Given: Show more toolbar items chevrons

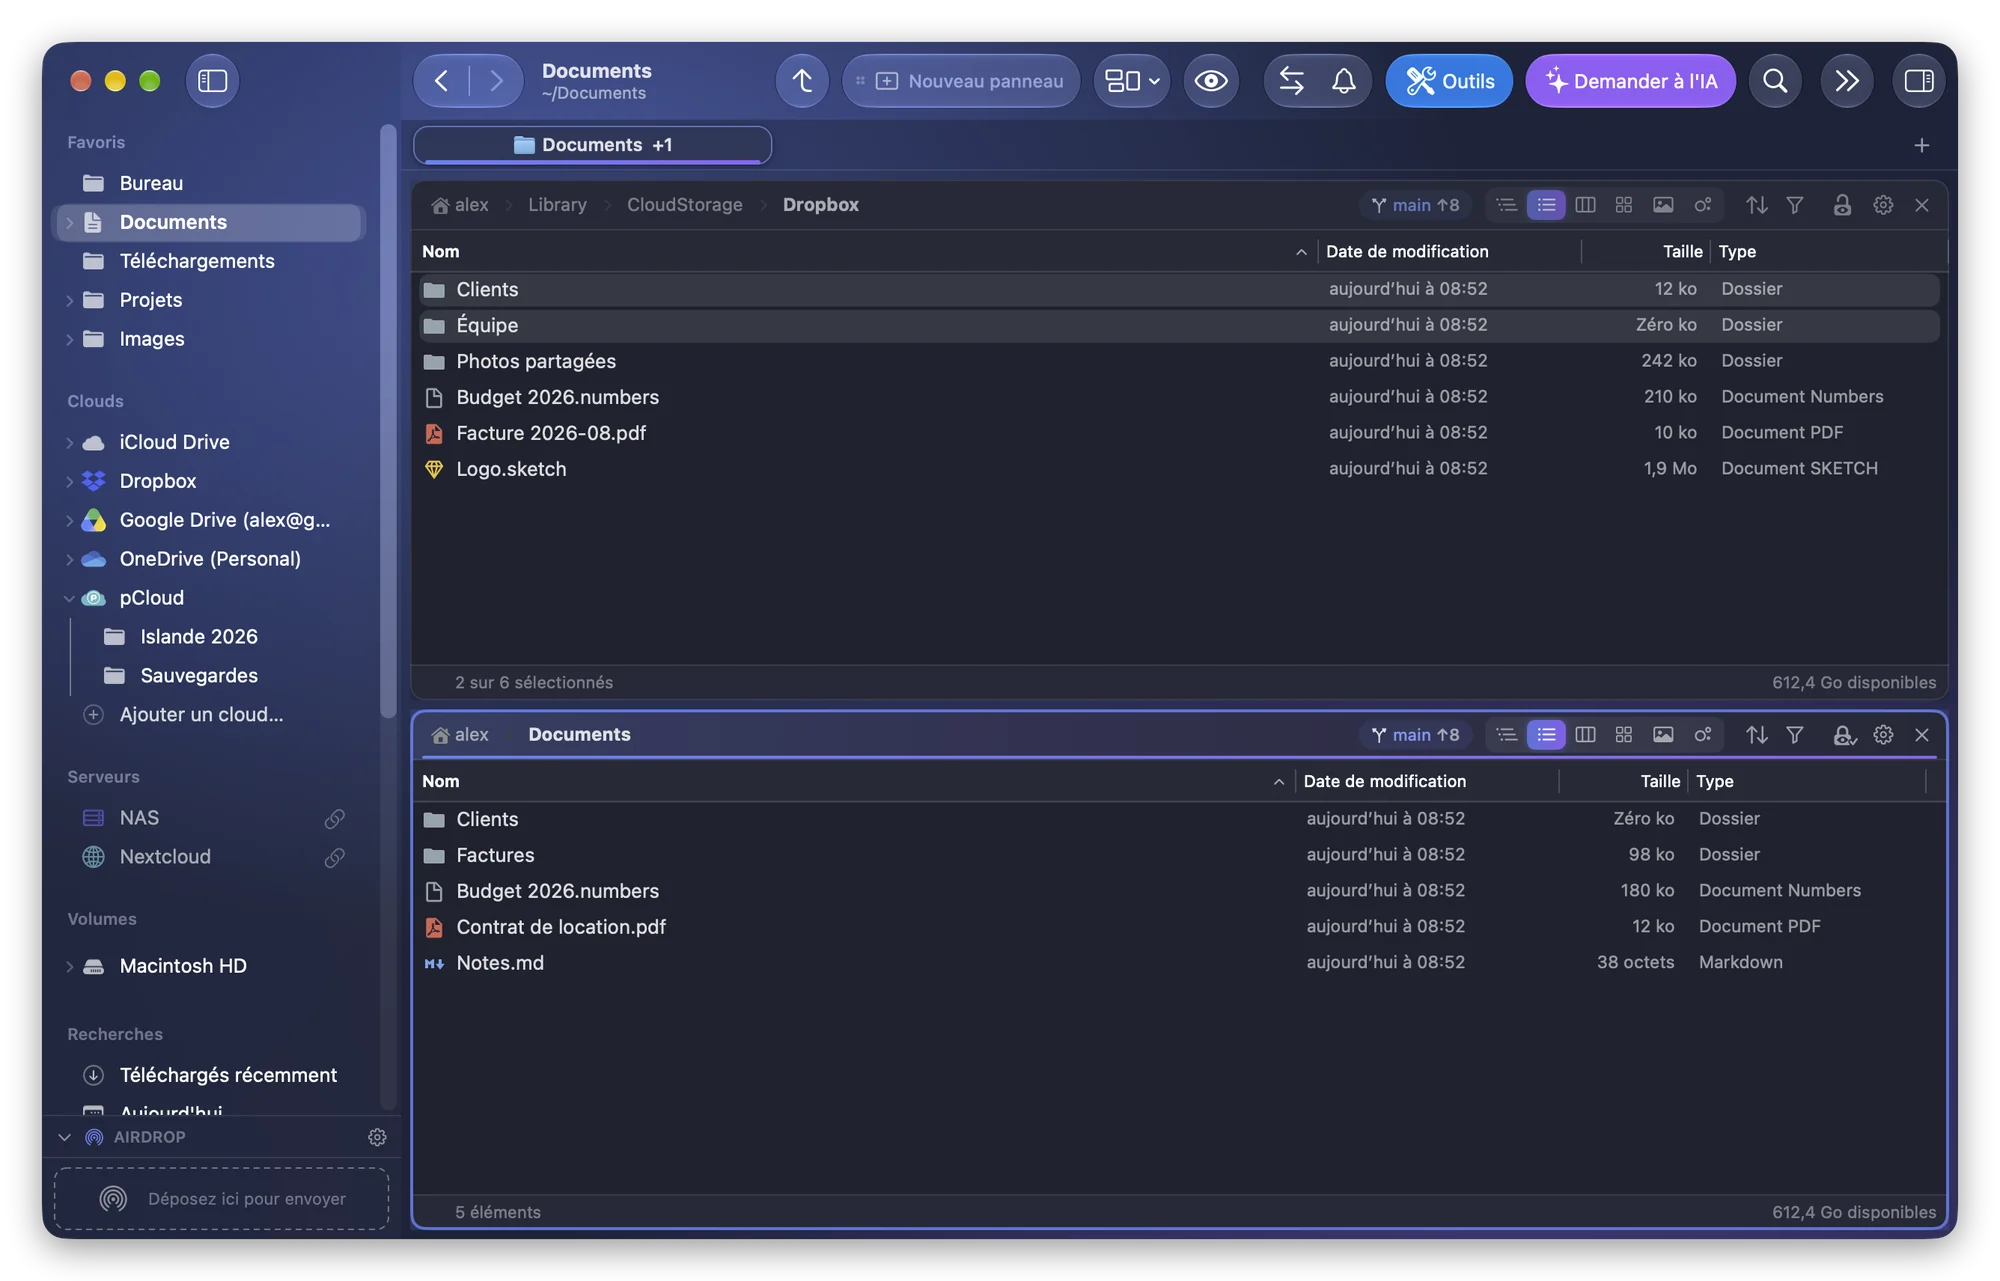Looking at the screenshot, I should click(x=1846, y=81).
